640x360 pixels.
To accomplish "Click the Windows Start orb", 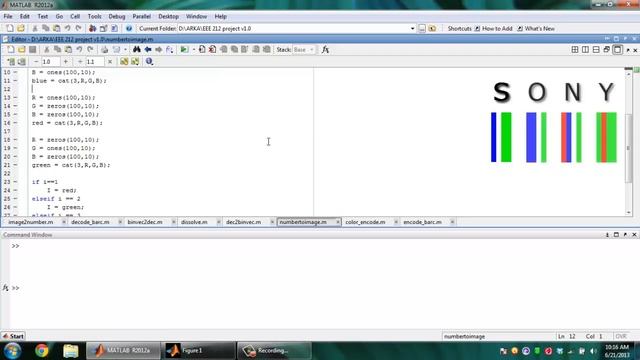I will tap(13, 351).
